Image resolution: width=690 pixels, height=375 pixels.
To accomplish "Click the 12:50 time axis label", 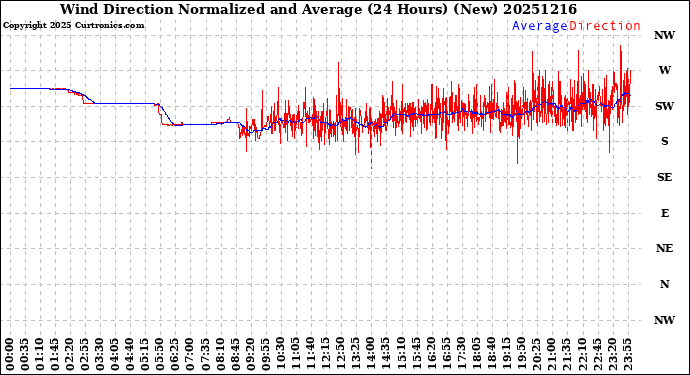I will pyautogui.click(x=341, y=355).
